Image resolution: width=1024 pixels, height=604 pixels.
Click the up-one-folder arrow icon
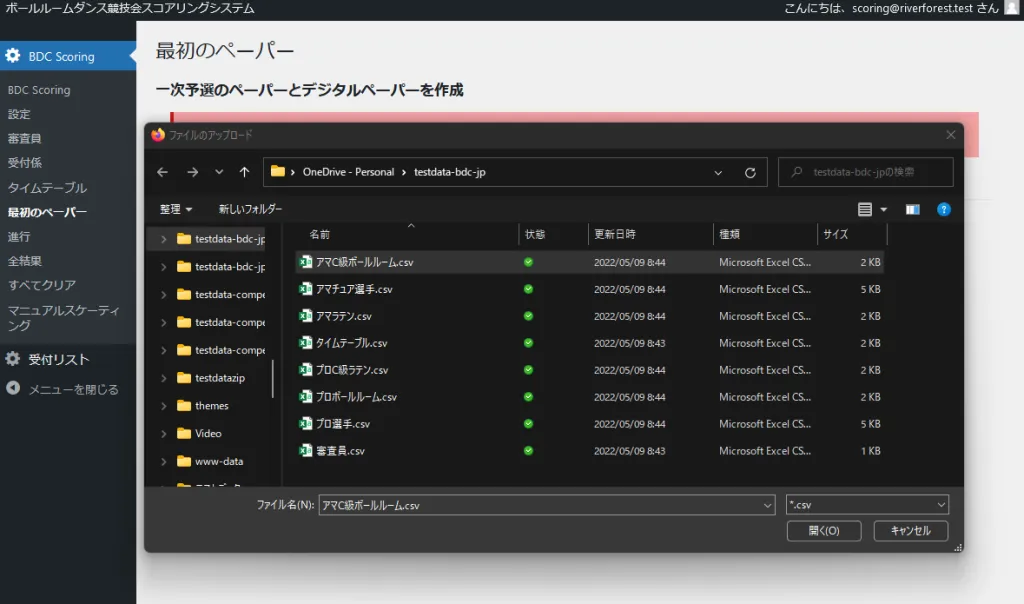245,172
